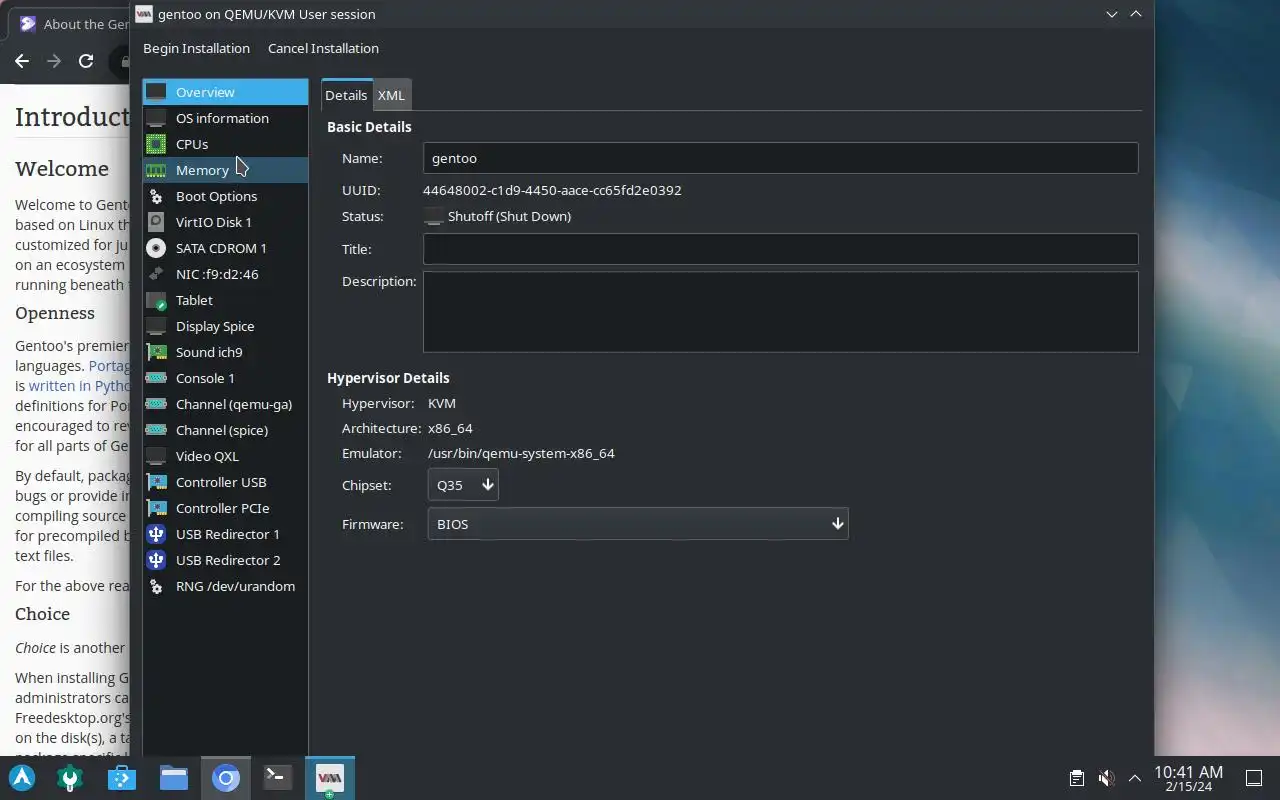Click the Display Spice monitor icon
The width and height of the screenshot is (1280, 800).
pyautogui.click(x=156, y=326)
